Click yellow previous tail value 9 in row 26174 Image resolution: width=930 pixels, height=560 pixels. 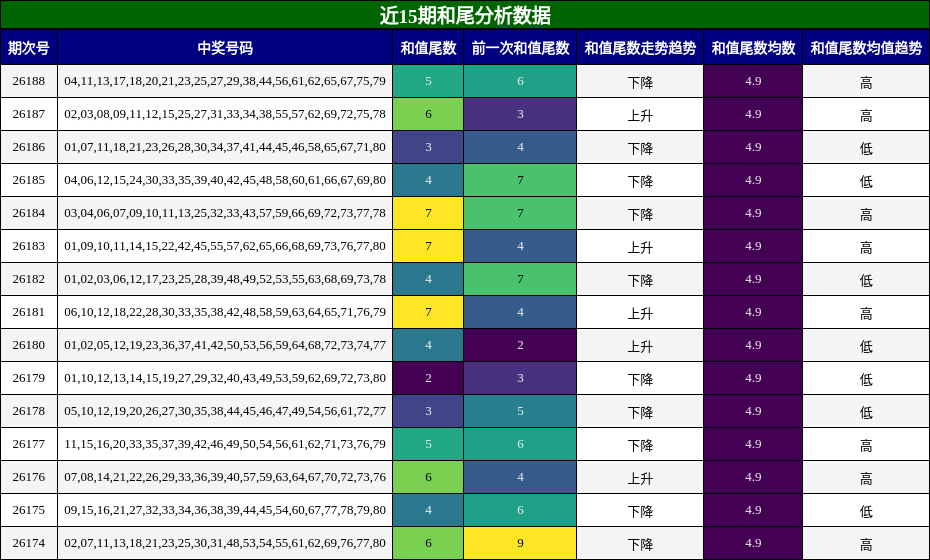[520, 543]
